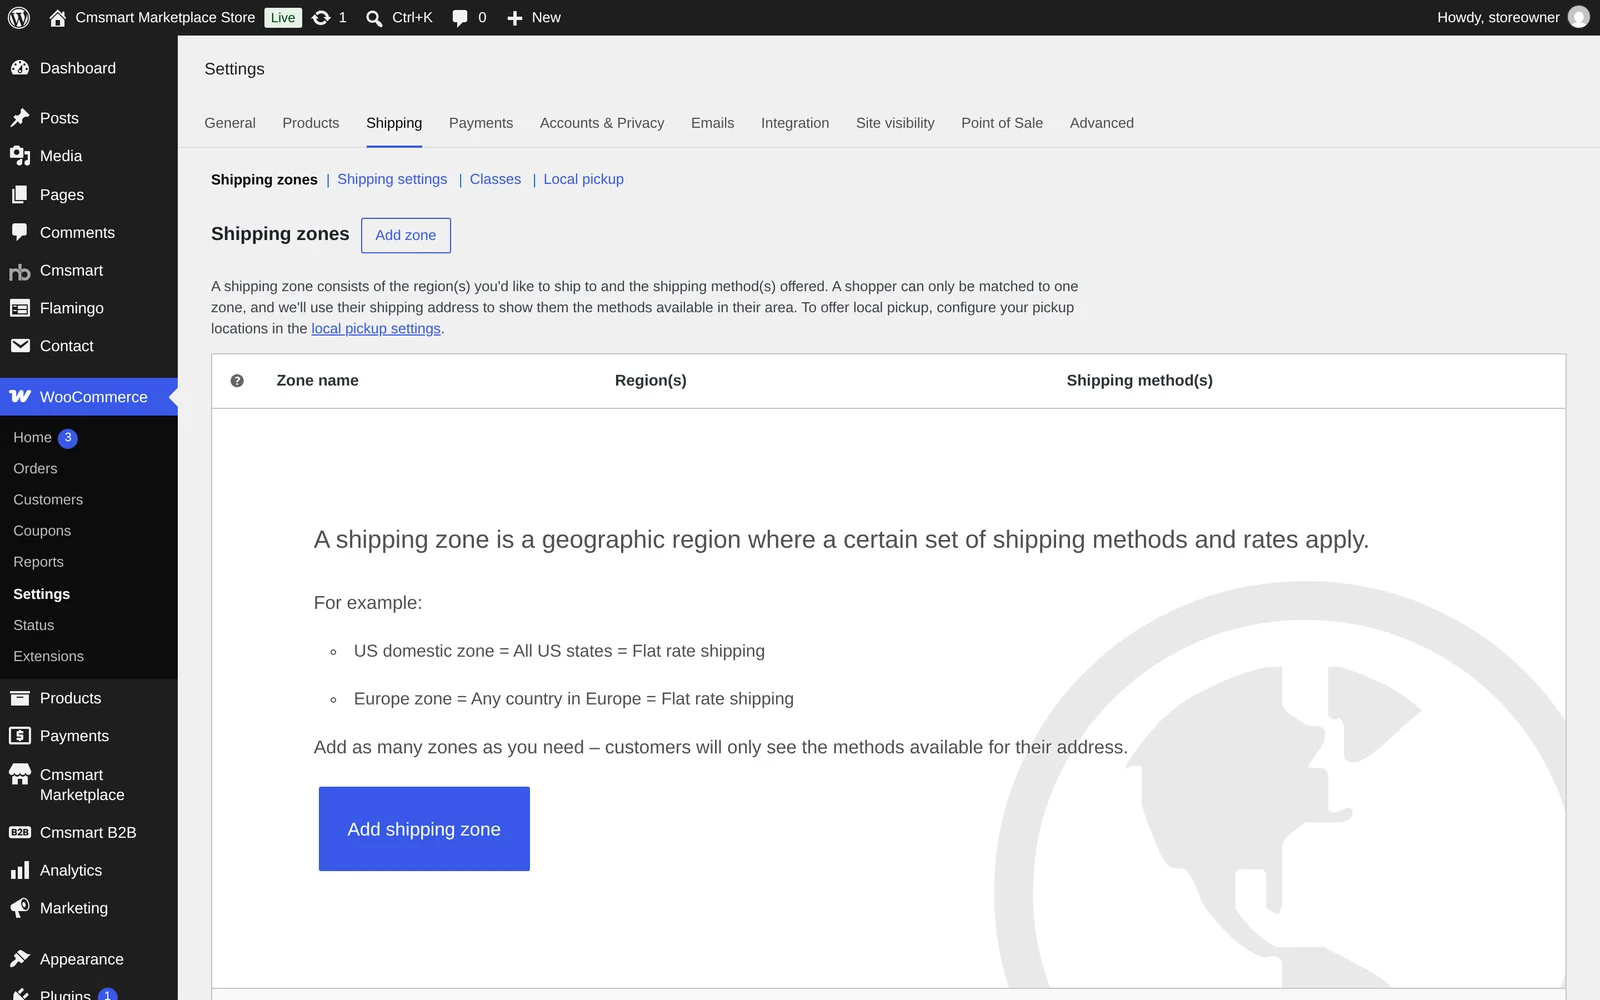1600x1000 pixels.
Task: Click the Payments dollar icon in sidebar
Action: tap(20, 736)
